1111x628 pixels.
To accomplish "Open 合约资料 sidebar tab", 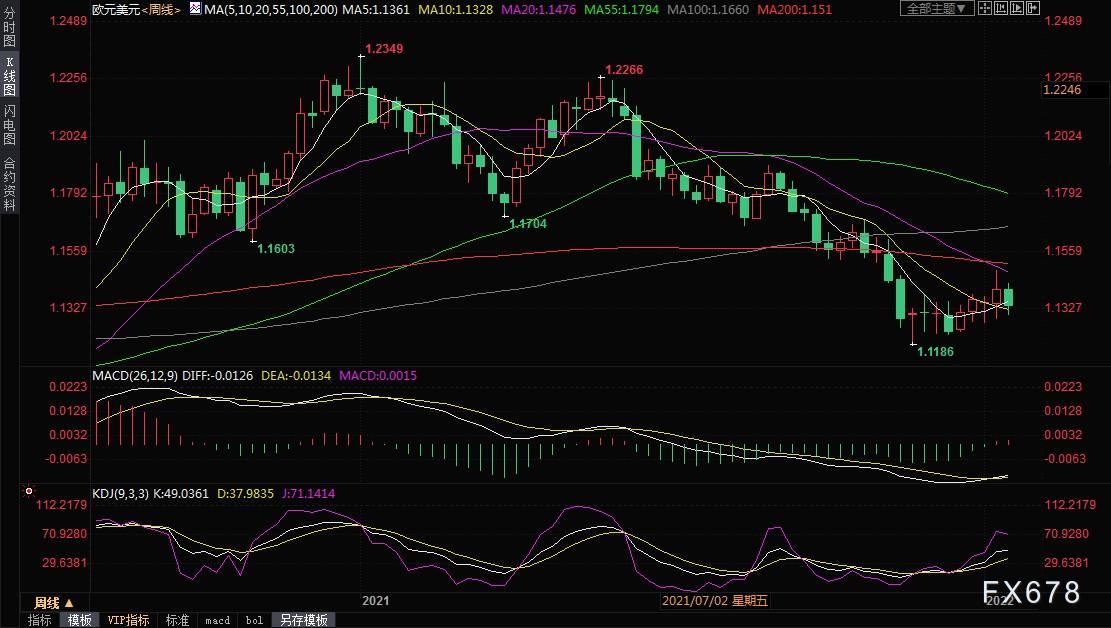I will [x=9, y=184].
